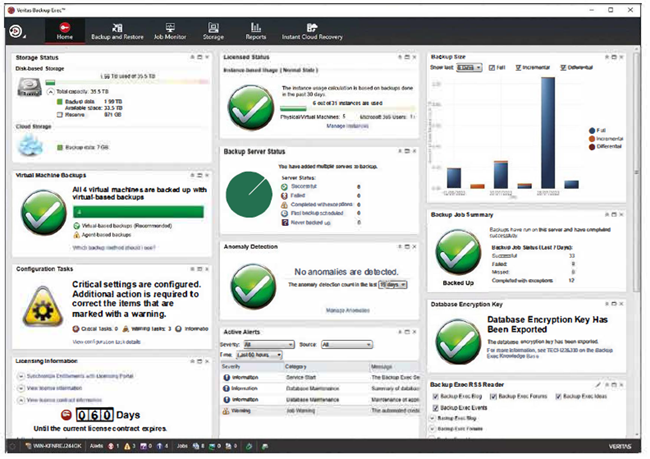Open the Backup and Restore tab
The height and width of the screenshot is (459, 650).
117,32
